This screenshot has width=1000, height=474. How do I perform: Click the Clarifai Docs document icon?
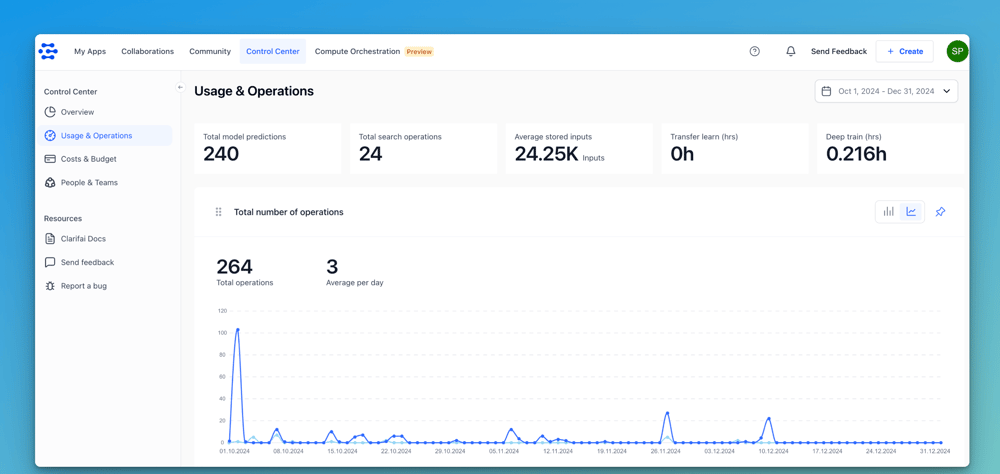(50, 239)
